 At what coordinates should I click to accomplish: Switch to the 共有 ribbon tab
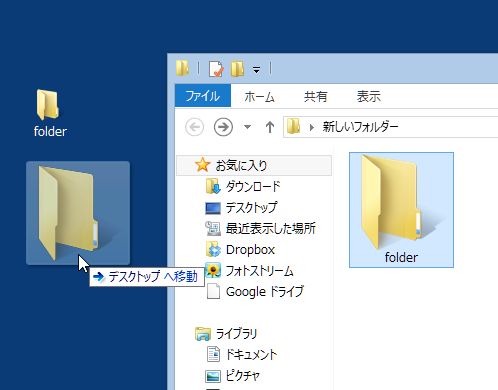click(x=315, y=97)
